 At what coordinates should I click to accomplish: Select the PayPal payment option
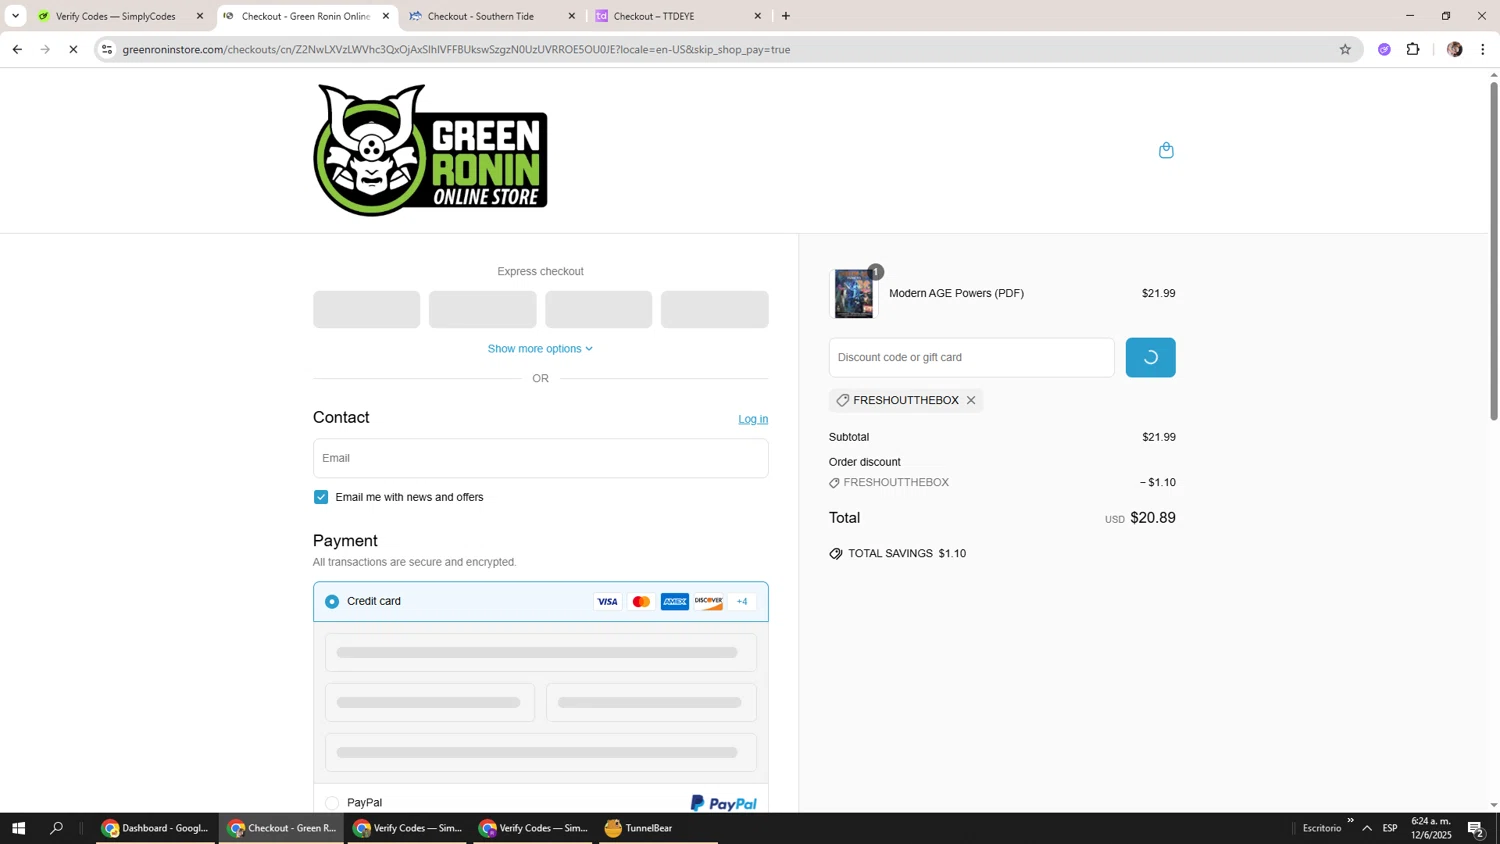click(332, 803)
